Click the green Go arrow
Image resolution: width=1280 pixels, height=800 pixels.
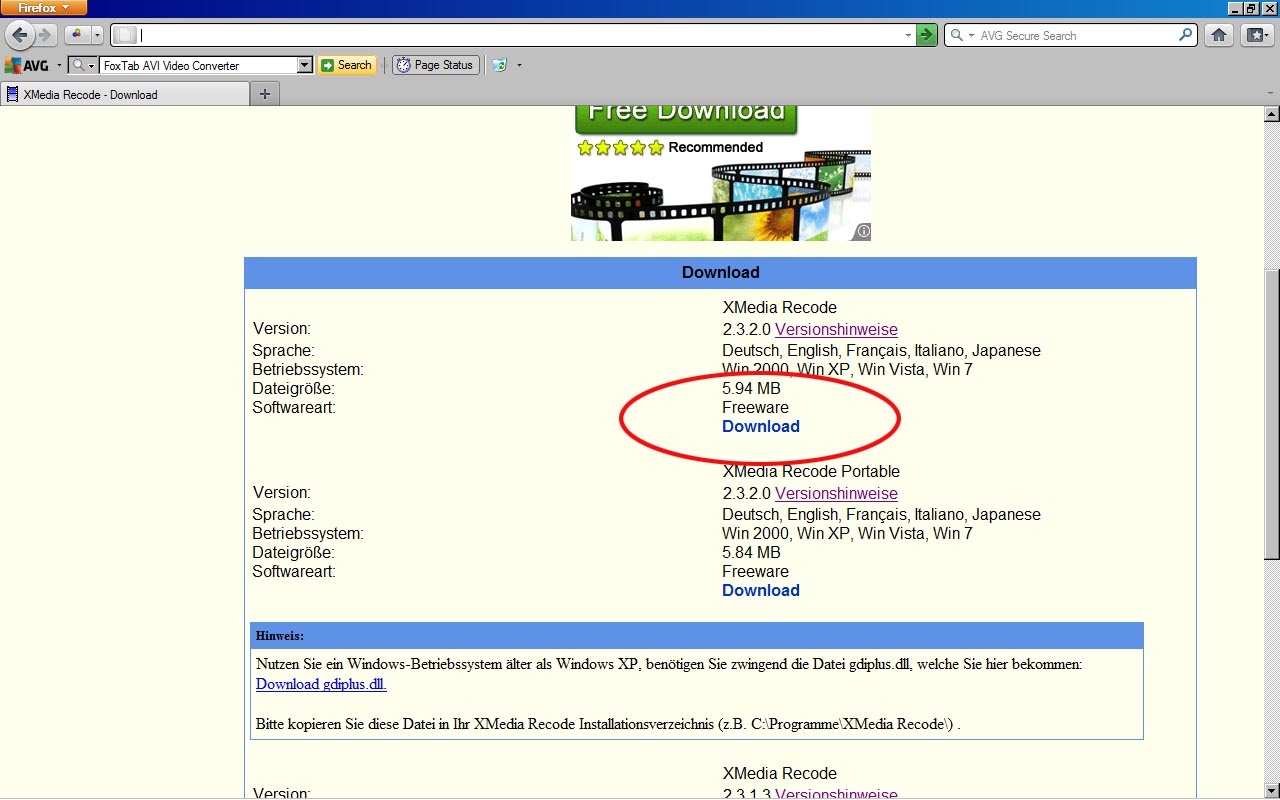927,35
